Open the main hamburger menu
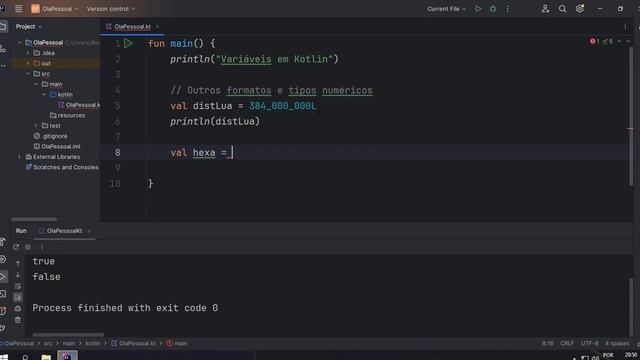640x360 pixels. [x=18, y=9]
